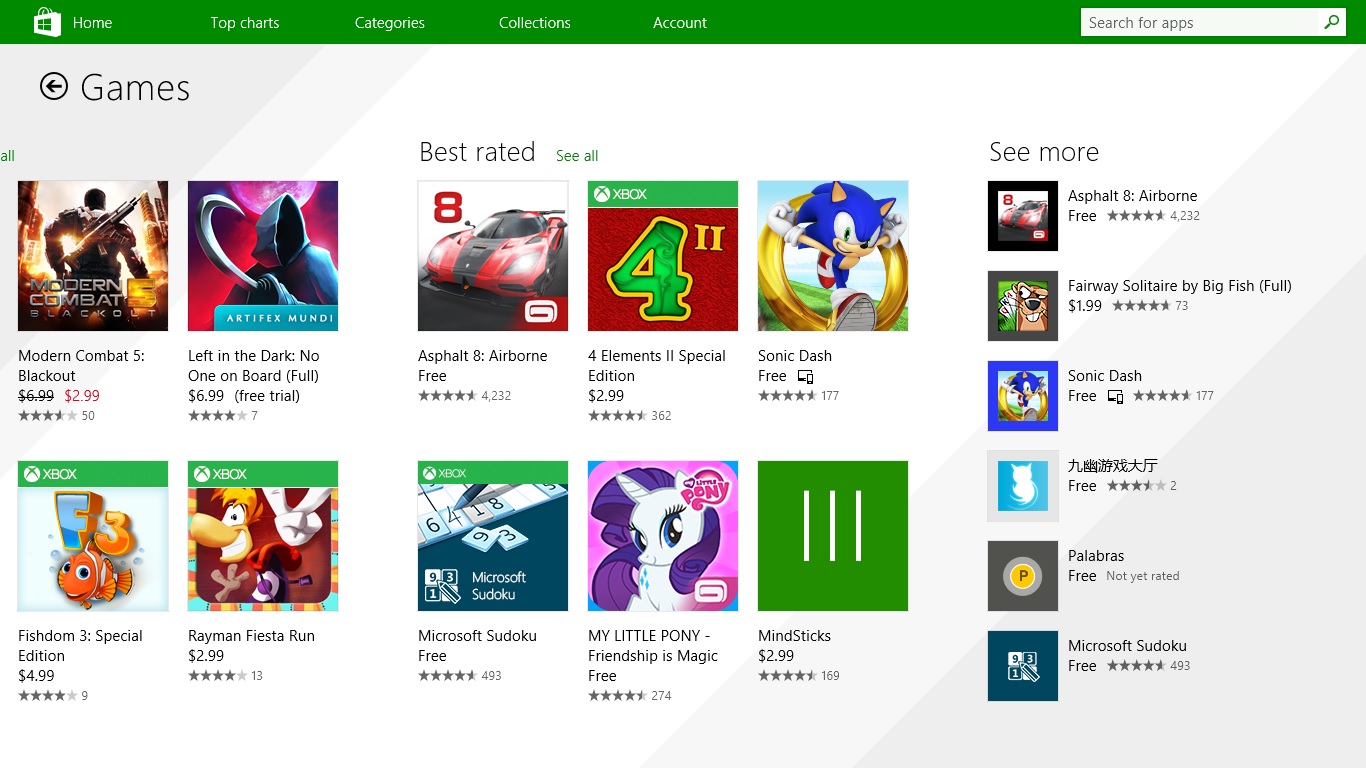Screen dimensions: 1366x768
Task: Open 4 Elements II Special Edition tile
Action: click(663, 256)
